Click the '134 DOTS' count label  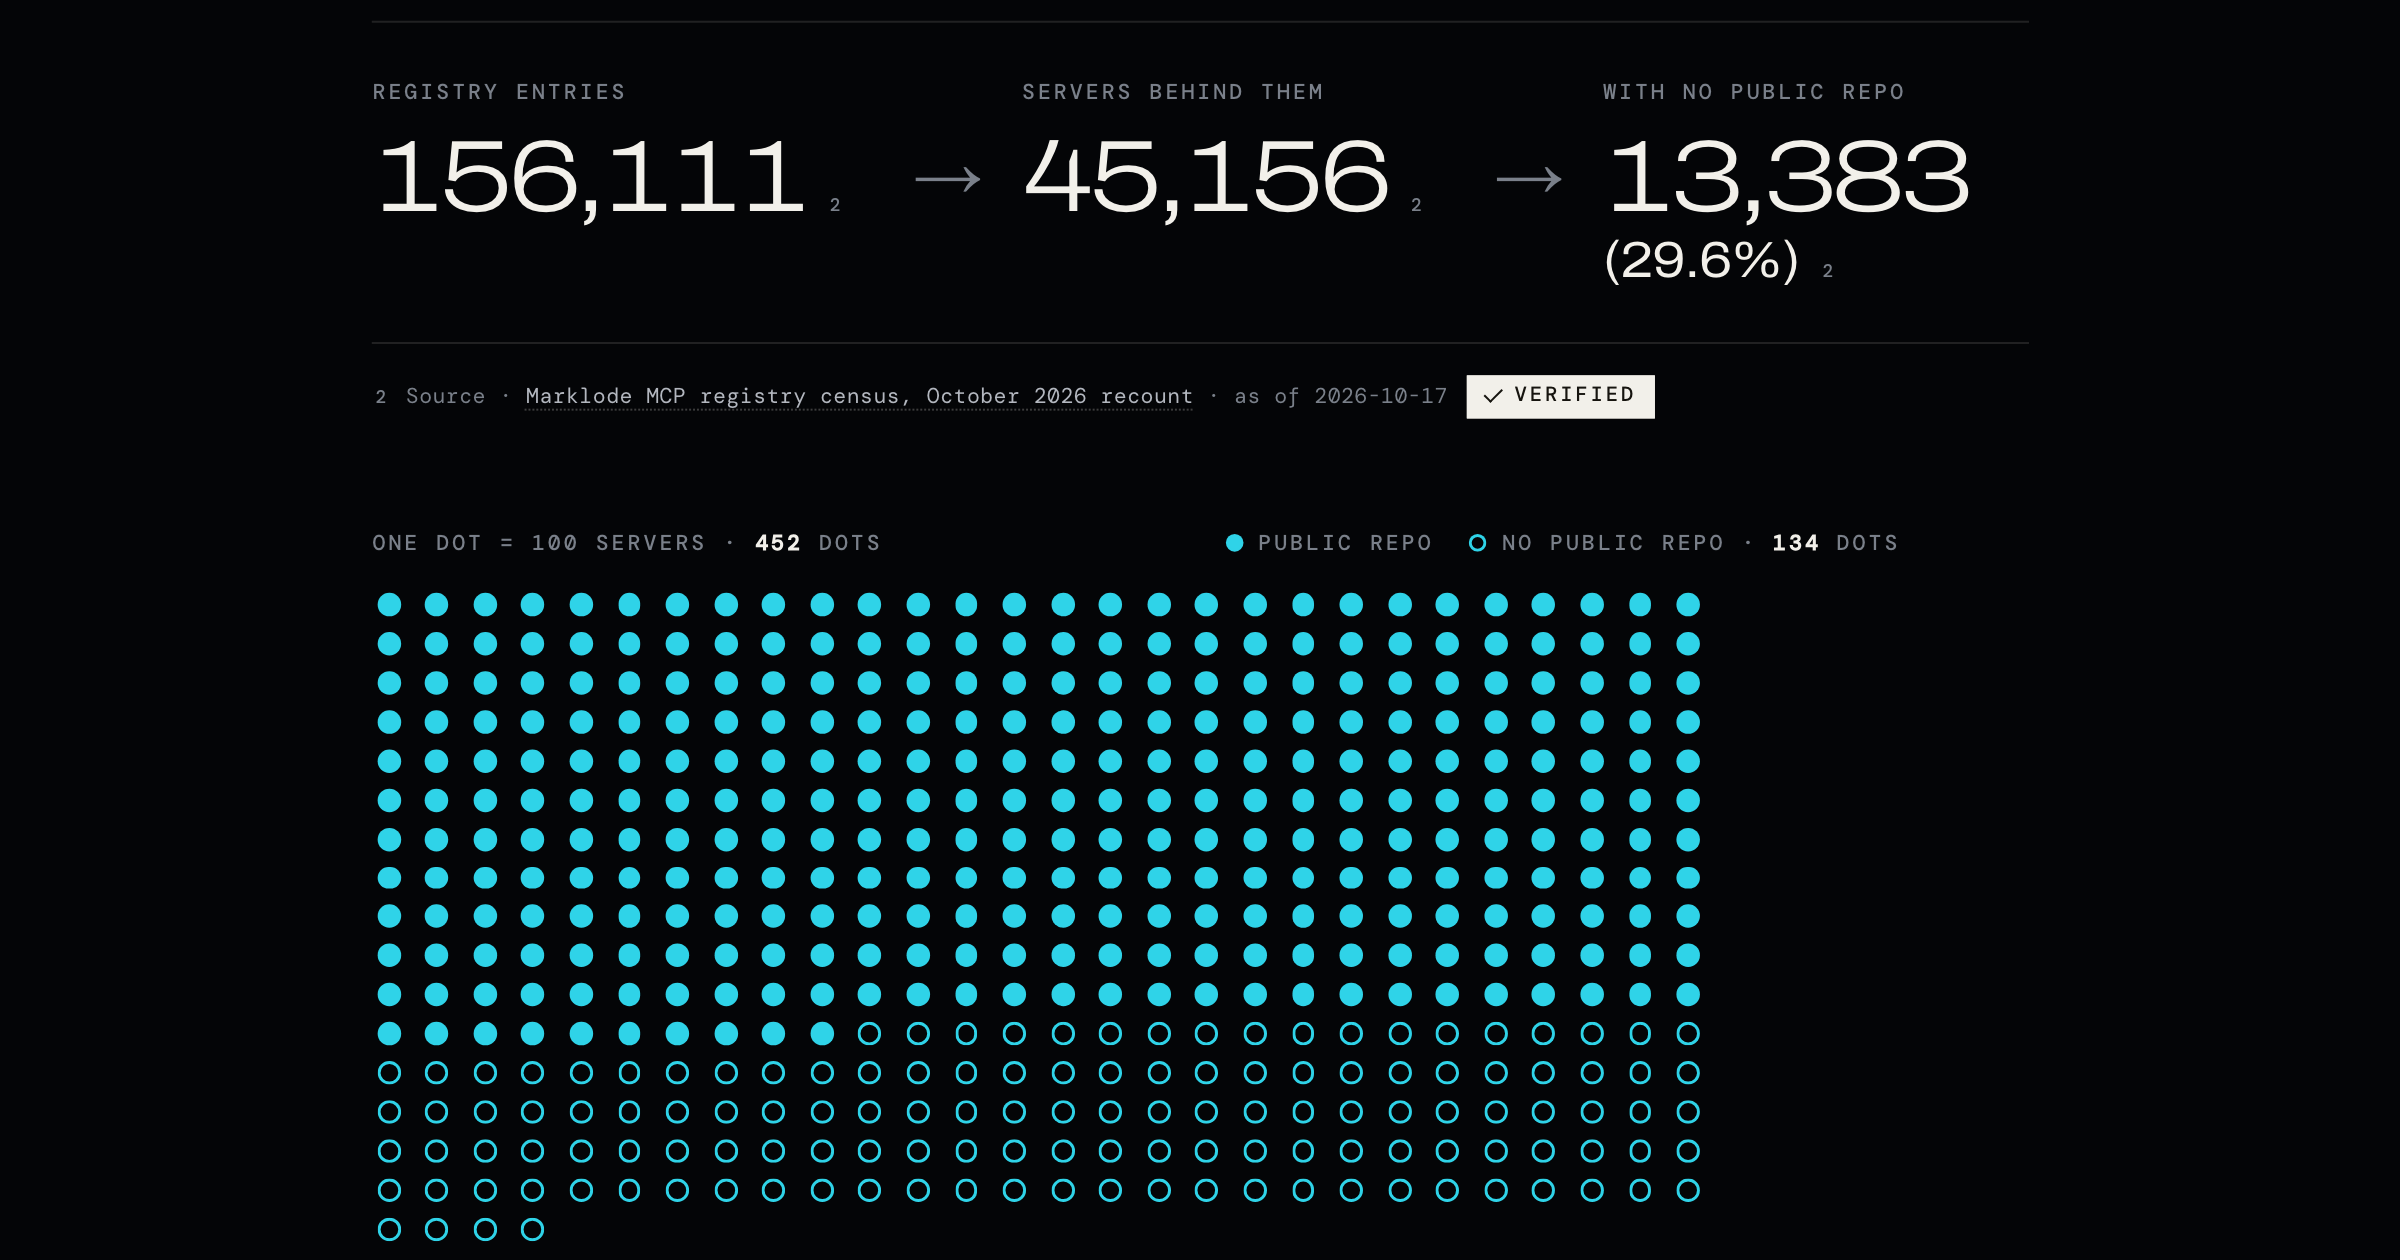coord(1835,543)
